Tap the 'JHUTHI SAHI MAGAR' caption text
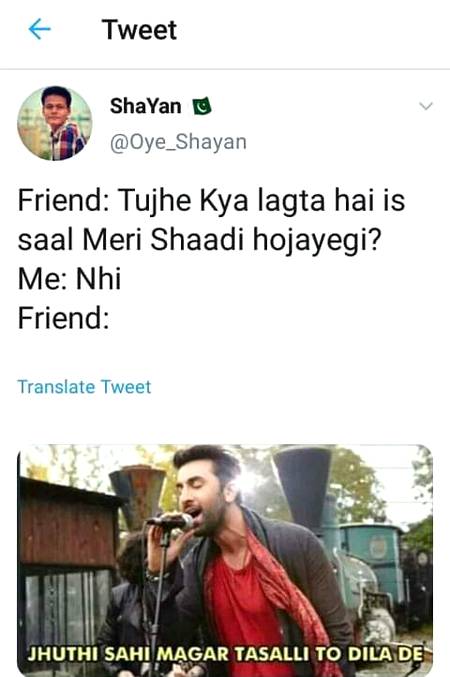The width and height of the screenshot is (450, 677). [x=128, y=654]
